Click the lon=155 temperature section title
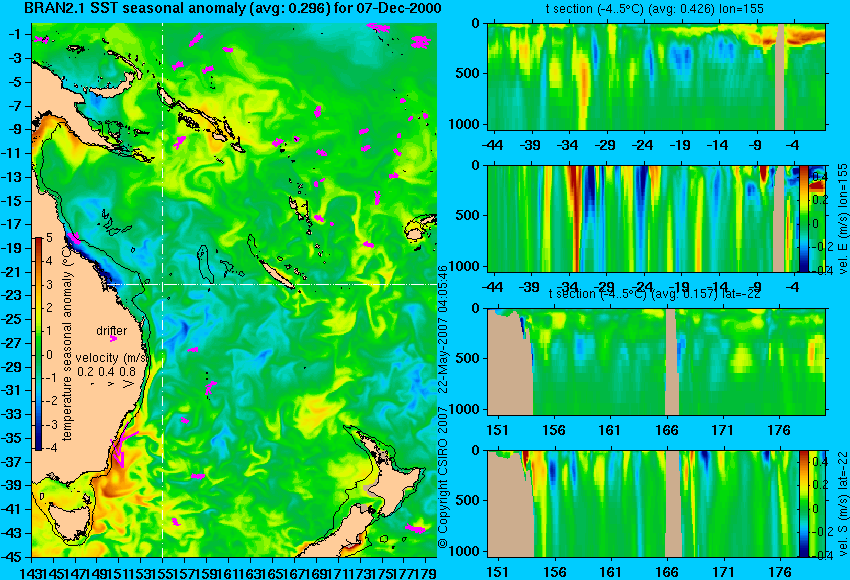 pos(655,9)
